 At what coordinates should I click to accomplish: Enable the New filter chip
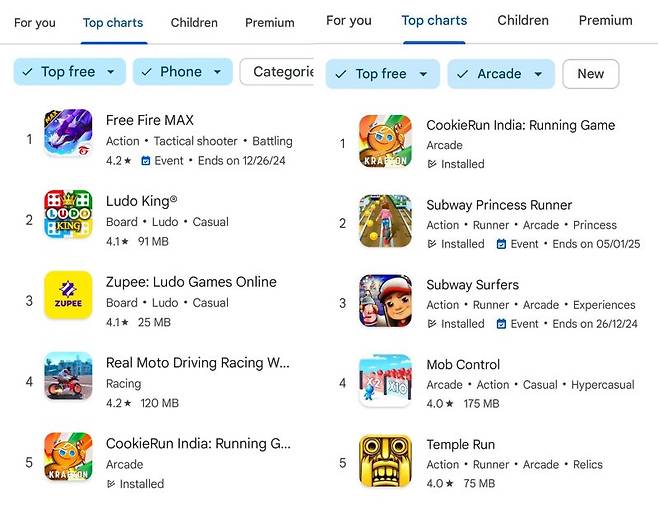pos(590,73)
